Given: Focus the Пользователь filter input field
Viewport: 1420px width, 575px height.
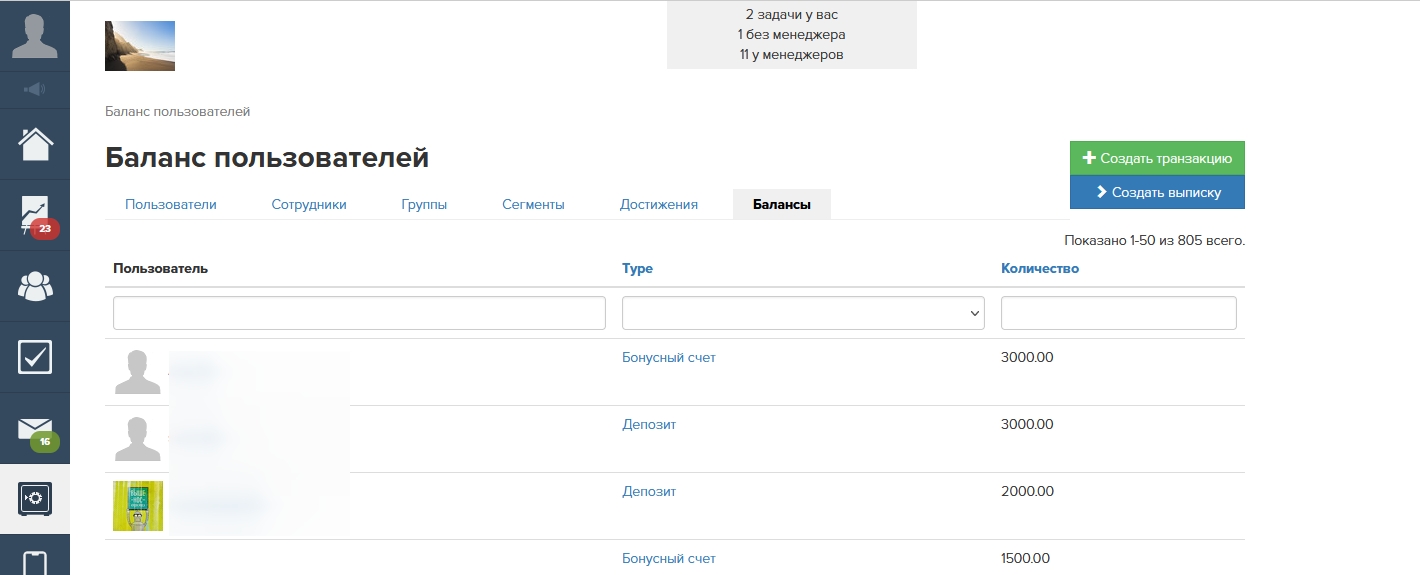Looking at the screenshot, I should point(359,313).
